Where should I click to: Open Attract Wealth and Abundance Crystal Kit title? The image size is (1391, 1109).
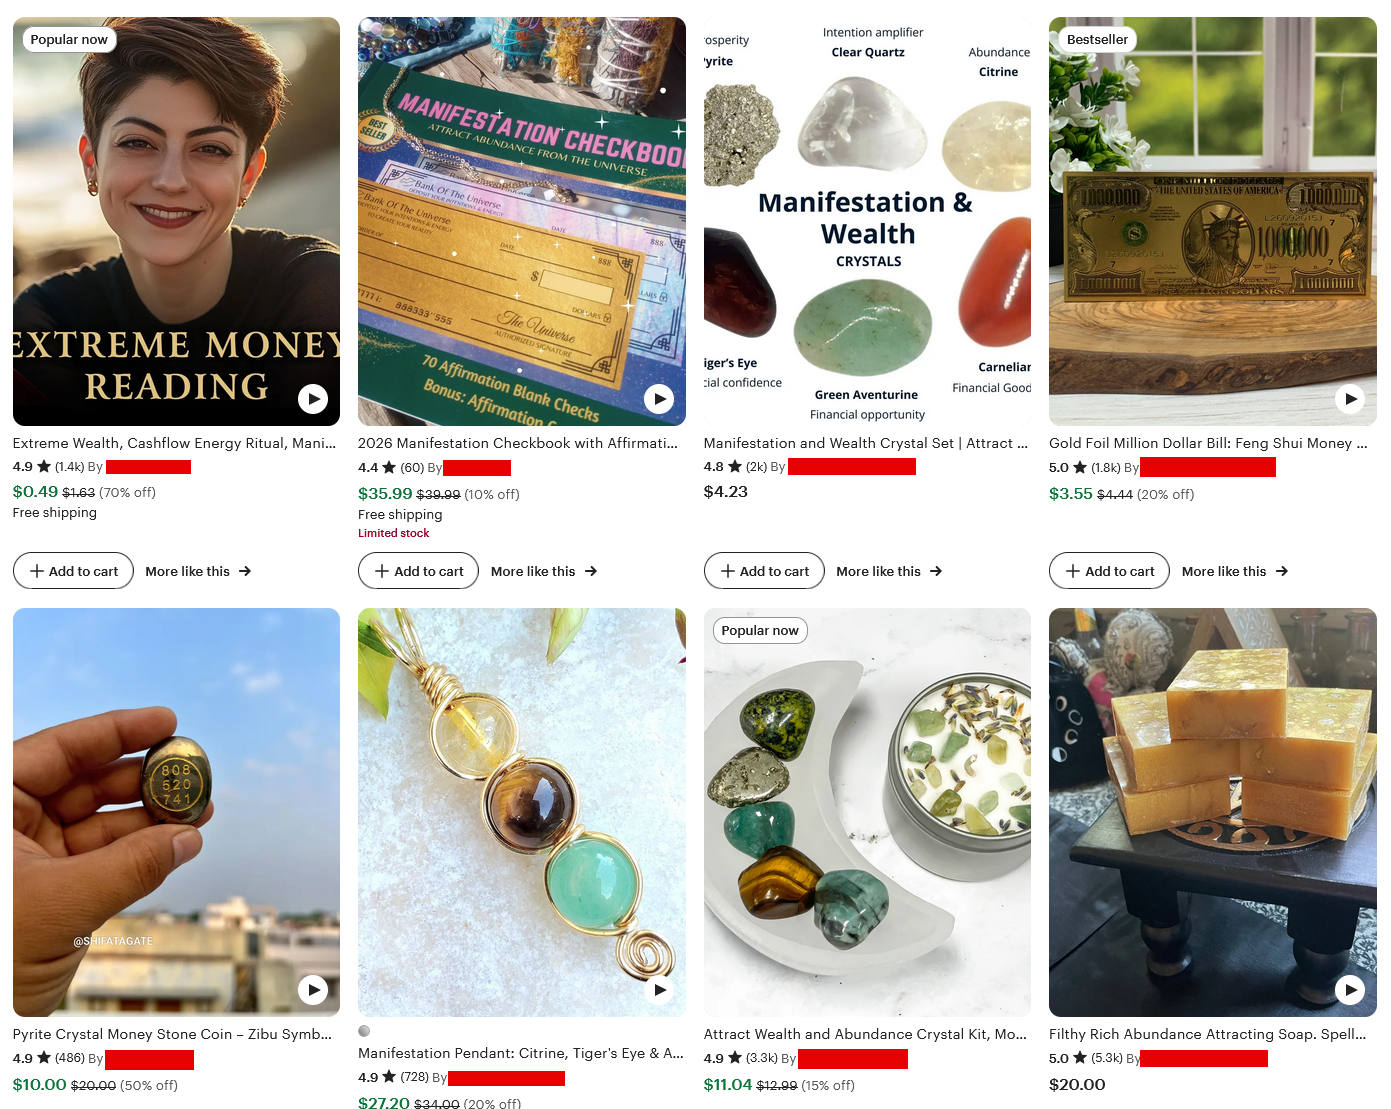(x=865, y=1034)
